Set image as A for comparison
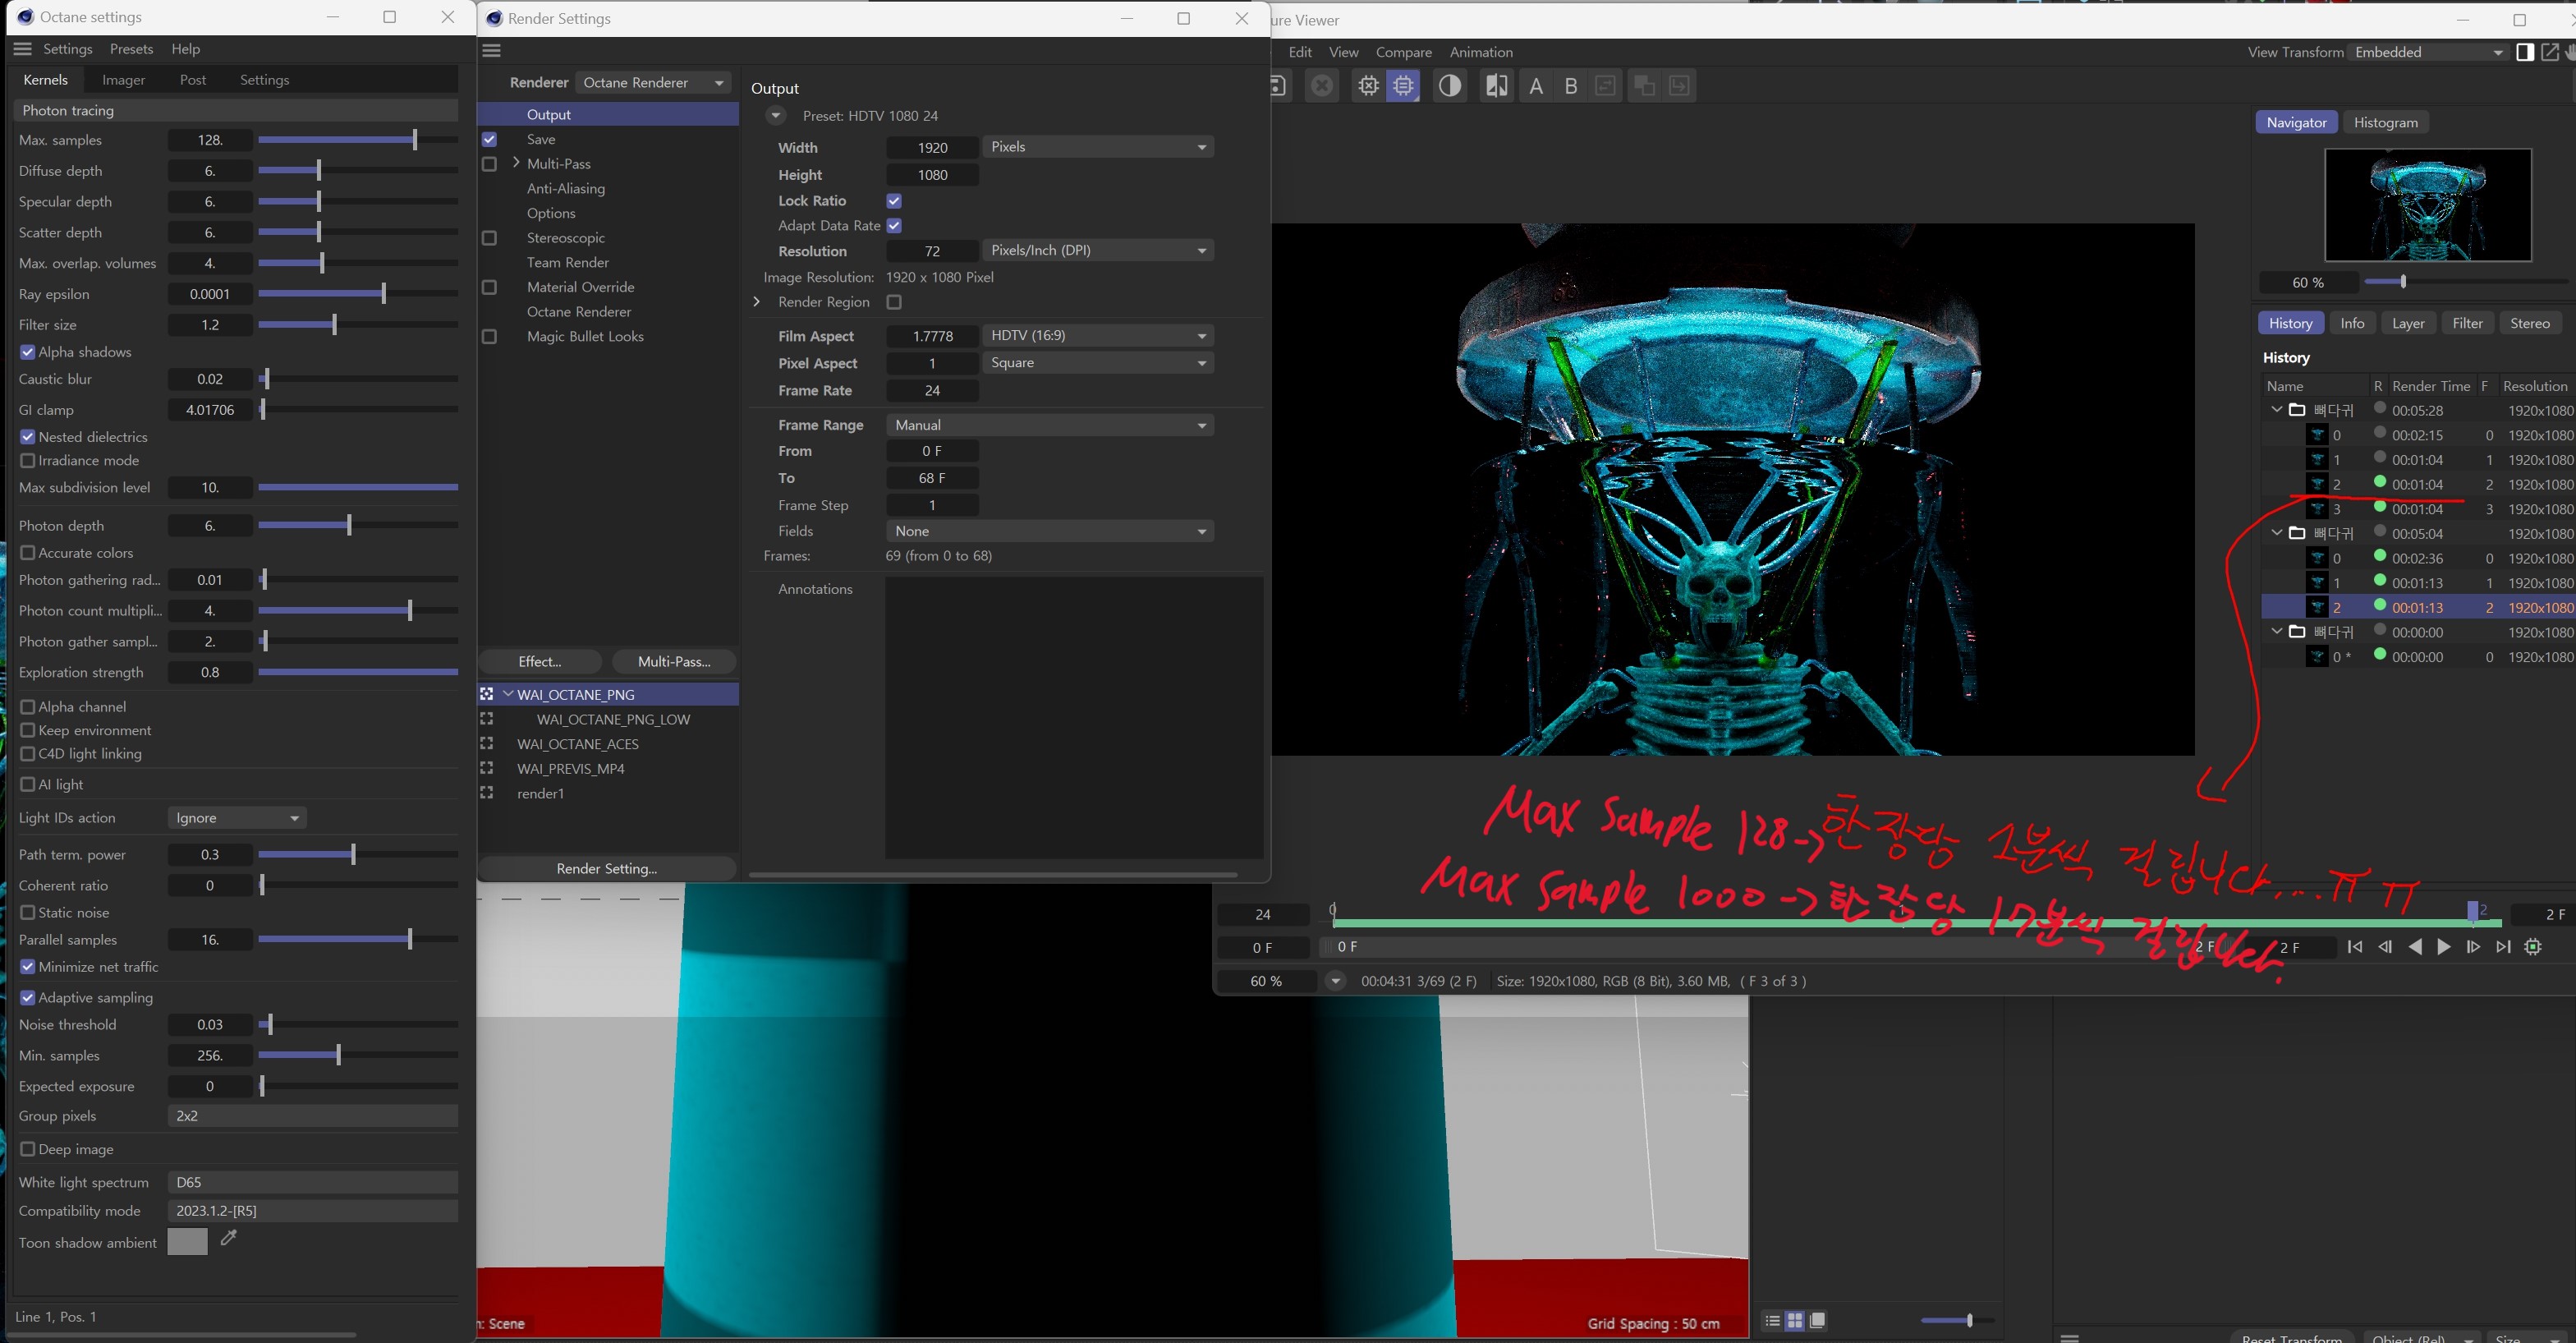 (x=1536, y=86)
